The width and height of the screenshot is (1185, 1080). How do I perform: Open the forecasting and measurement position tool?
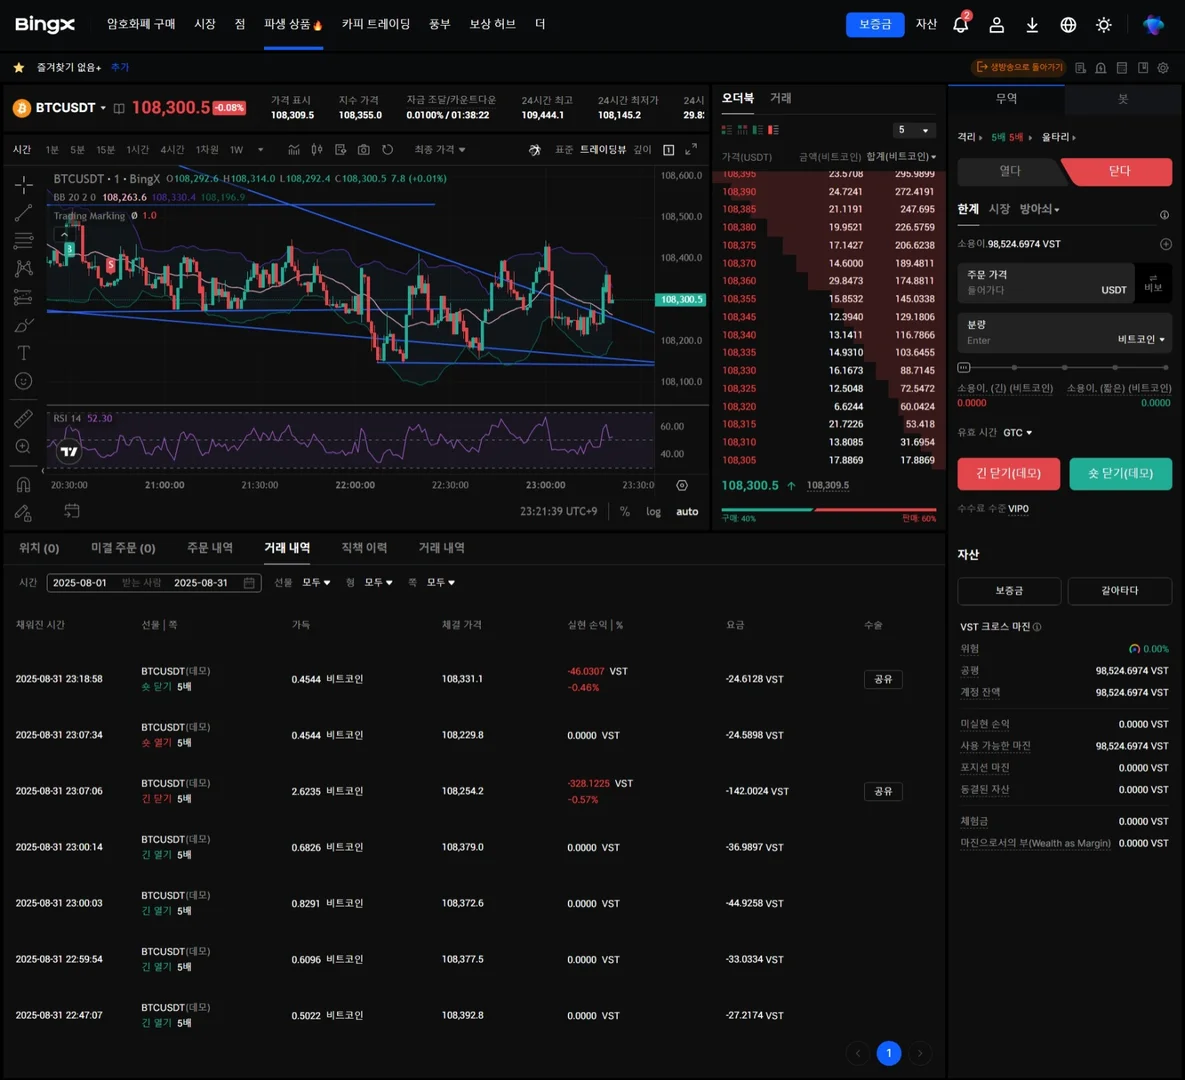pos(23,297)
